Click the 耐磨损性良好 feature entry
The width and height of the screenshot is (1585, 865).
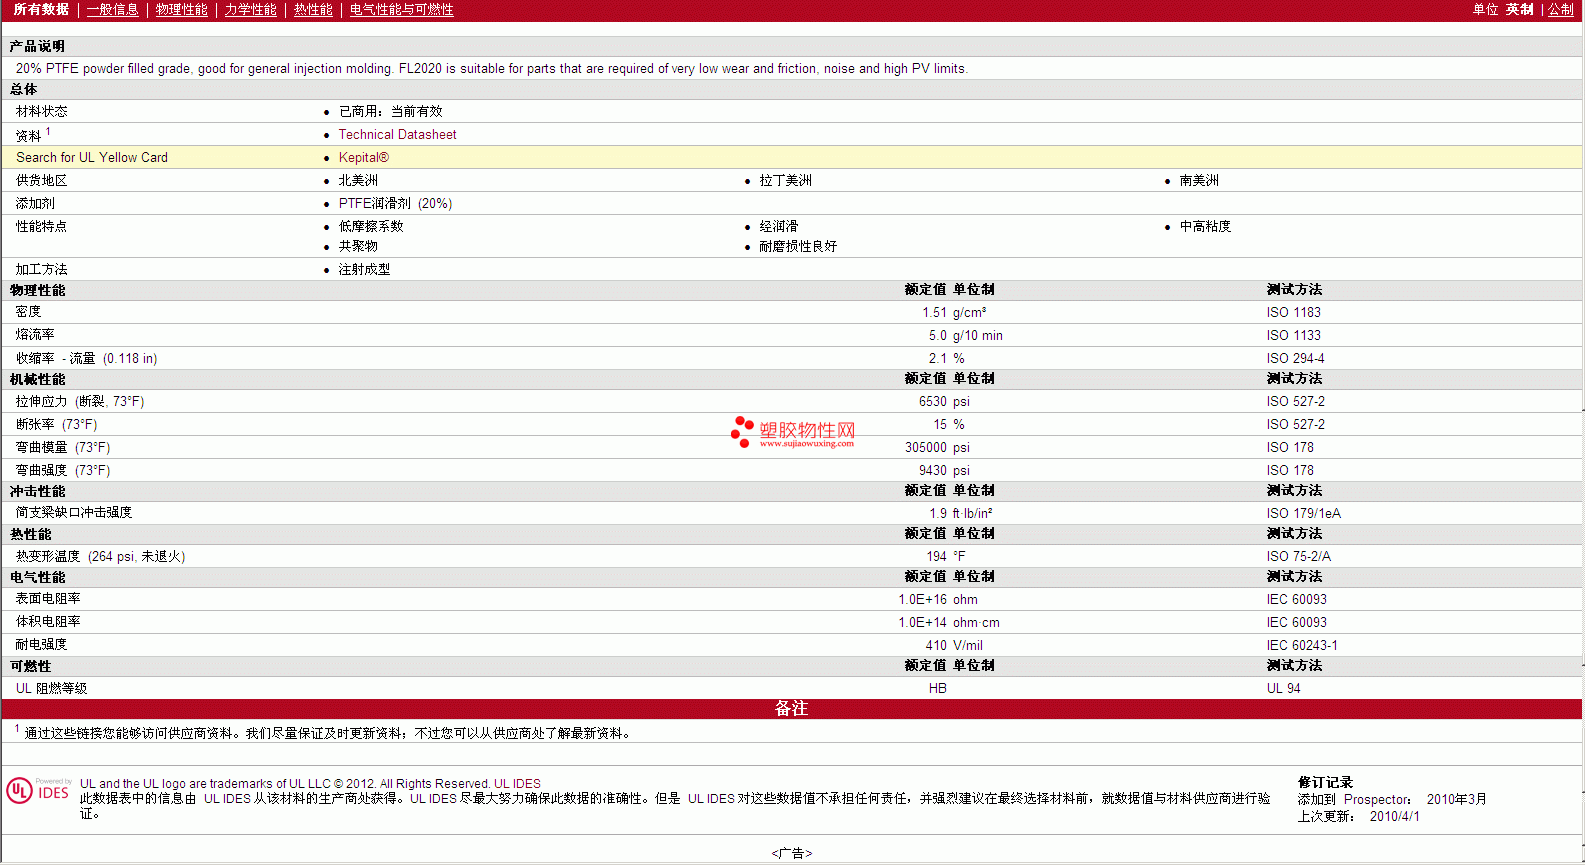(x=798, y=246)
